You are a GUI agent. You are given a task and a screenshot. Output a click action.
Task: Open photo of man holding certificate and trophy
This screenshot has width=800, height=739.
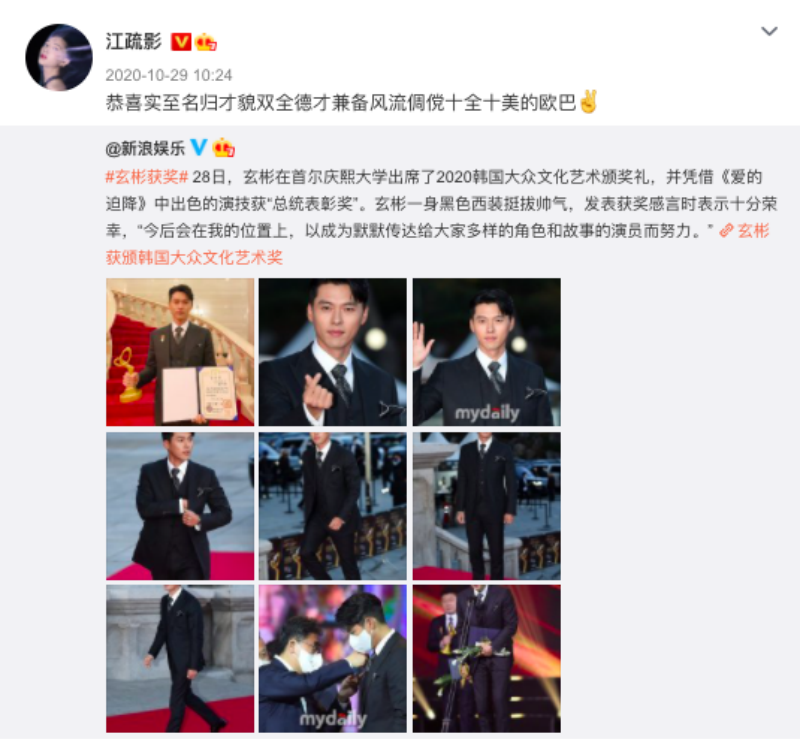pyautogui.click(x=180, y=352)
